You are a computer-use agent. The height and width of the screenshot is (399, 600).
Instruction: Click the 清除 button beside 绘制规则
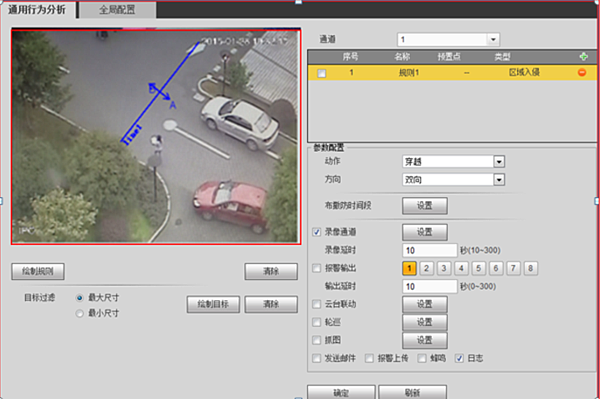(x=271, y=271)
